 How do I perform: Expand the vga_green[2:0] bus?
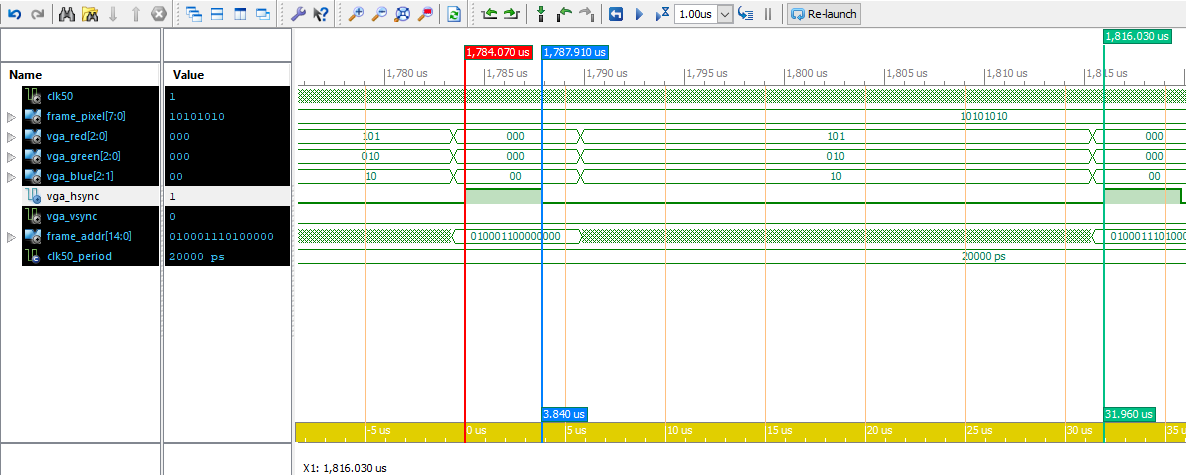pos(11,157)
